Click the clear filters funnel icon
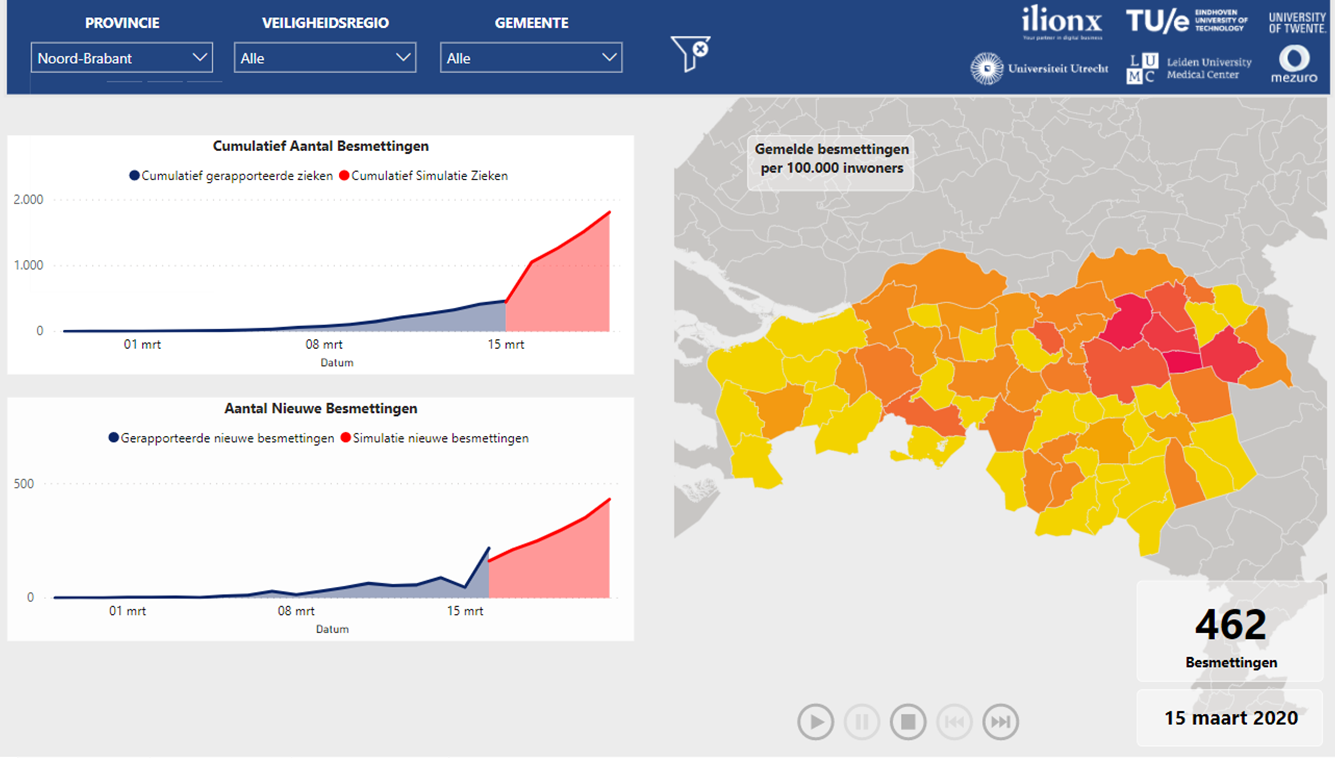Image resolution: width=1335 pixels, height=758 pixels. (690, 54)
